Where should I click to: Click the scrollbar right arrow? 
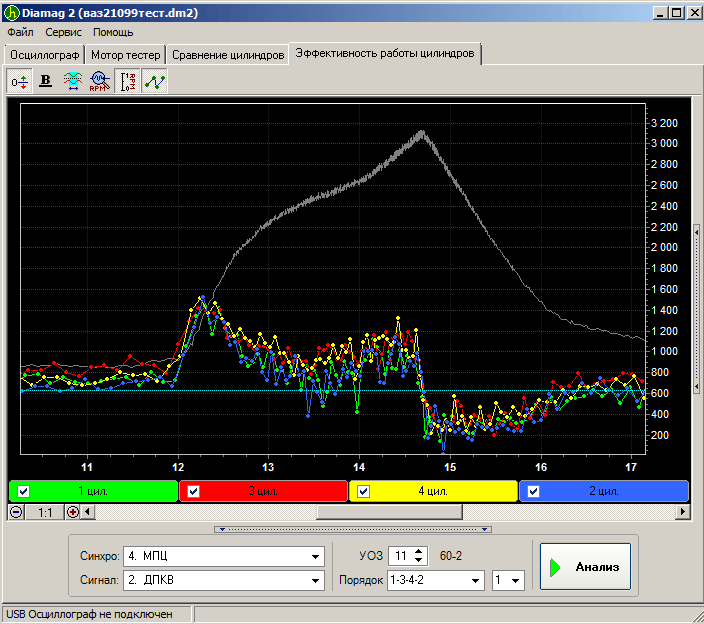[x=683, y=512]
